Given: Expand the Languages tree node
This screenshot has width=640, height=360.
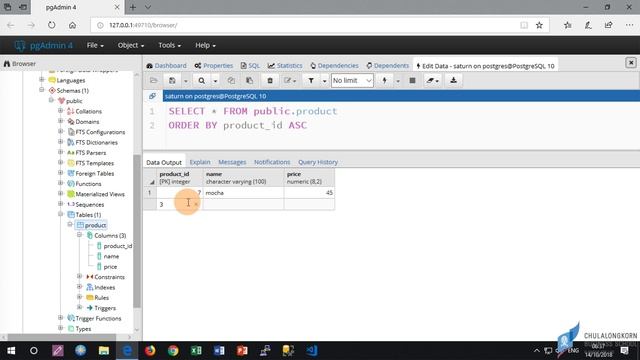Looking at the screenshot, I should (x=42, y=80).
